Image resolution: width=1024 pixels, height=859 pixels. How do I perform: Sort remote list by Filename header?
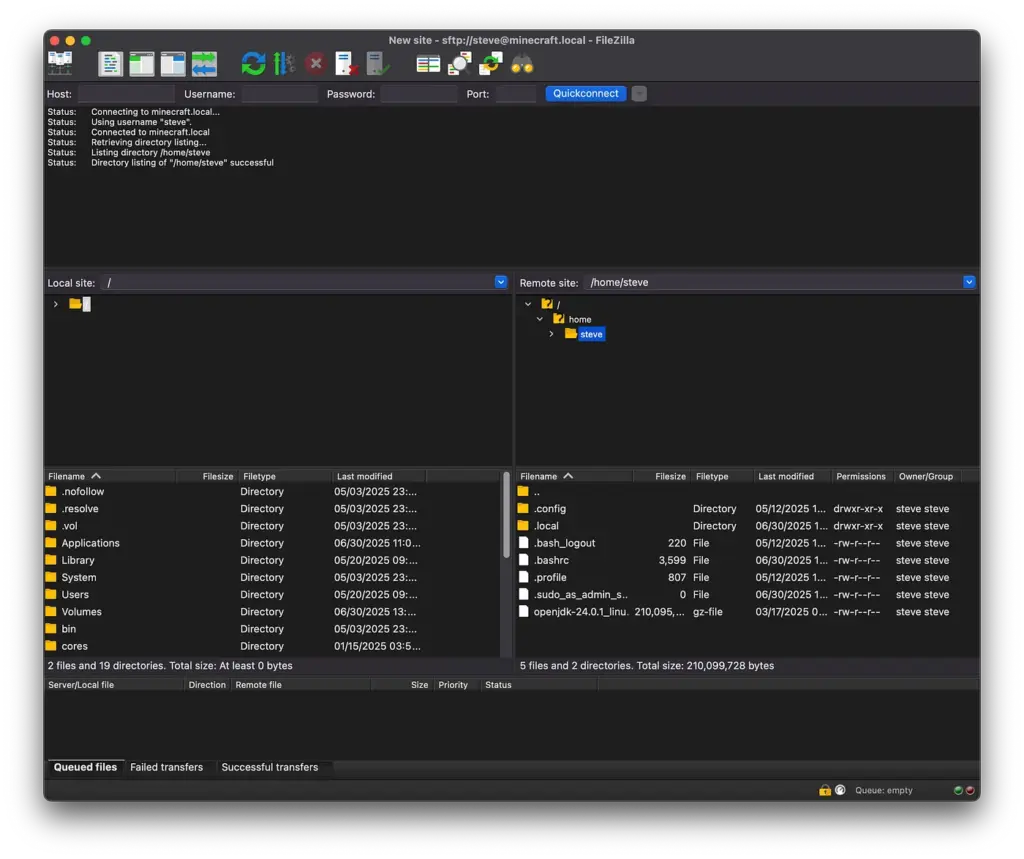pos(575,476)
